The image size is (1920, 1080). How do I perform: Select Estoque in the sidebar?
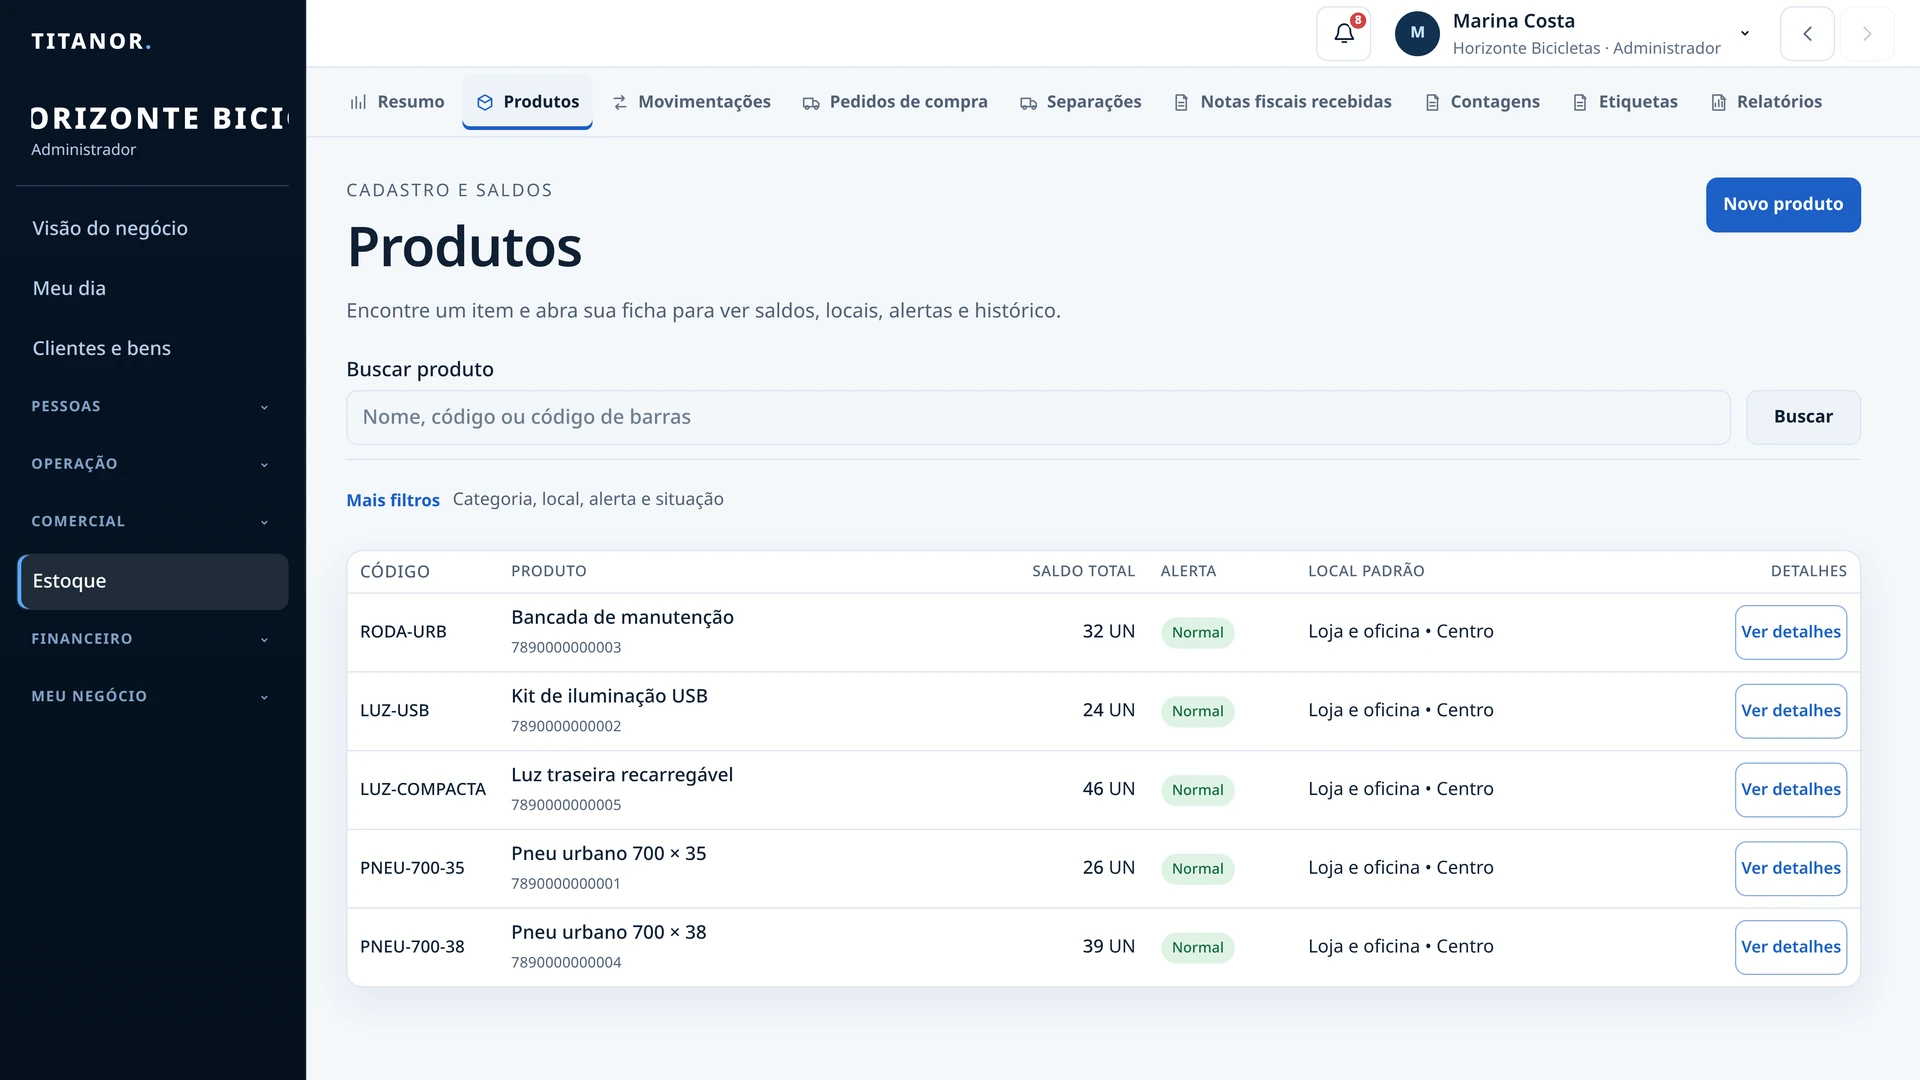tap(152, 581)
